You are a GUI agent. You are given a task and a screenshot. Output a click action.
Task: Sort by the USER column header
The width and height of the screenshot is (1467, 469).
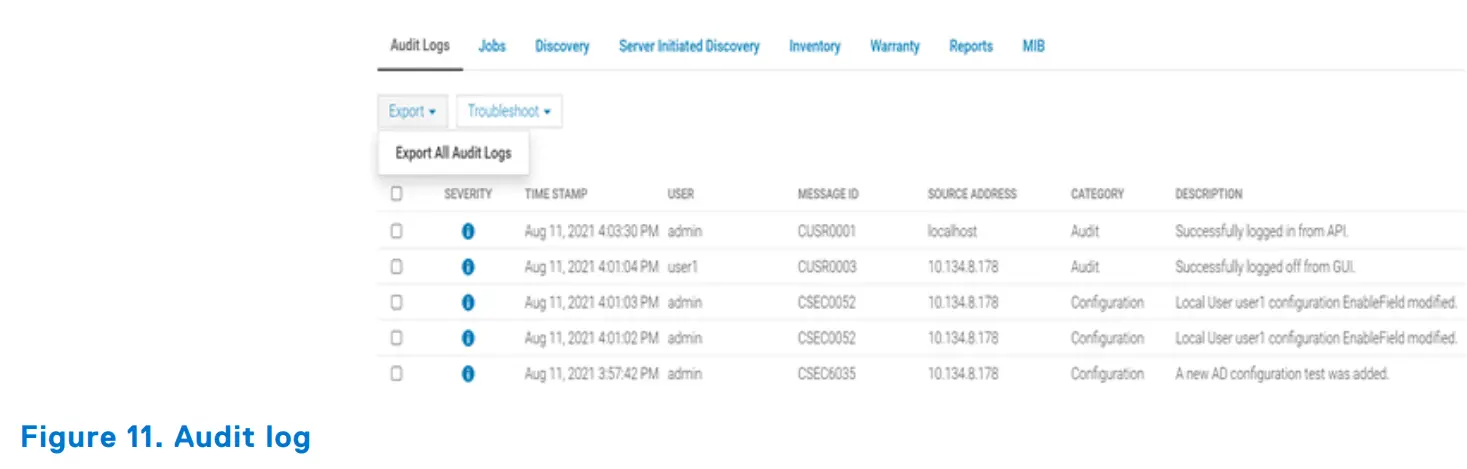680,194
